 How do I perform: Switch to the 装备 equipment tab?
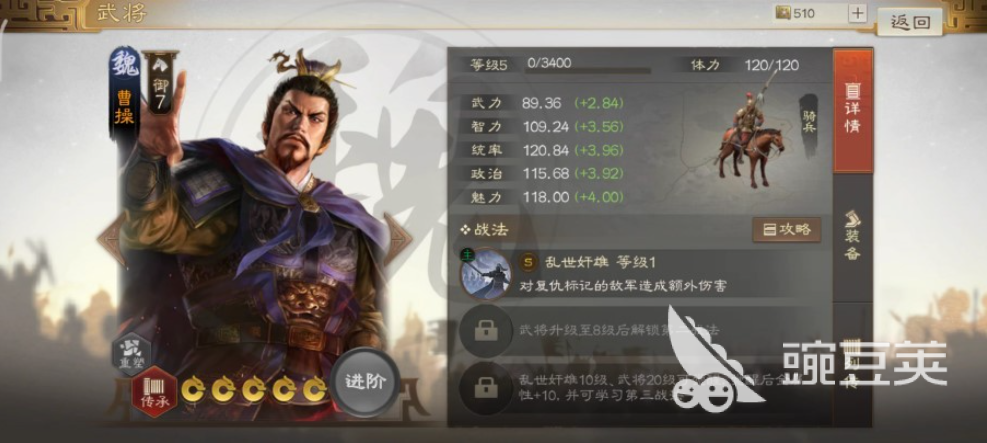pyautogui.click(x=852, y=236)
